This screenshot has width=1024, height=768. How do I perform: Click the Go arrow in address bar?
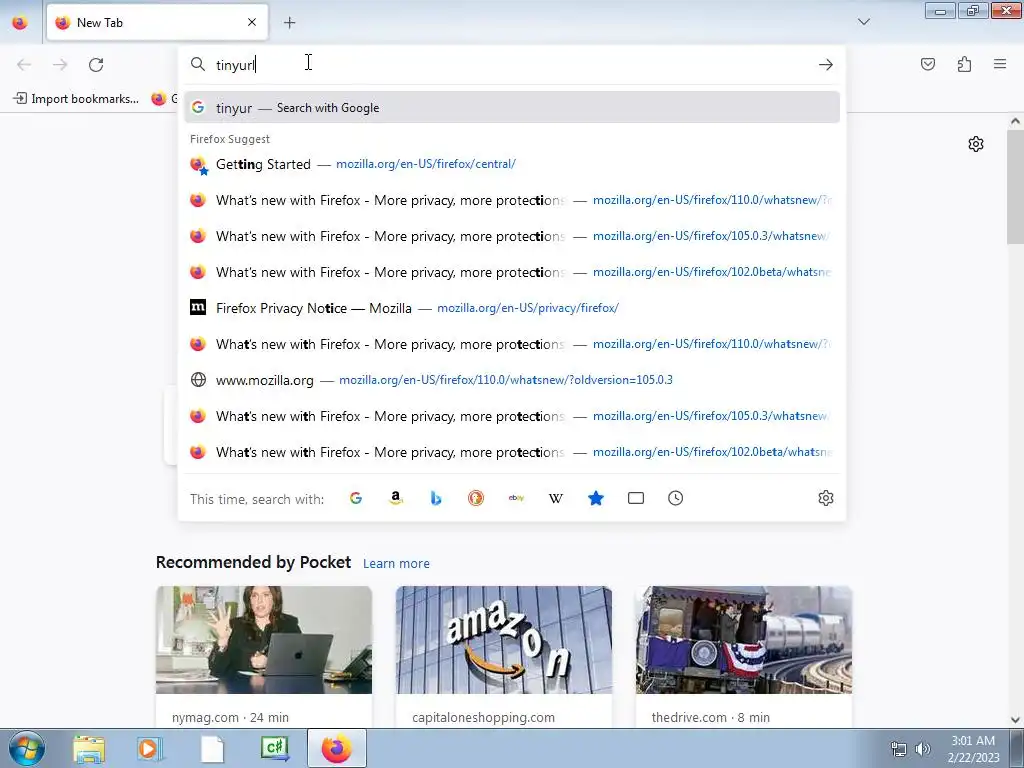(x=825, y=65)
